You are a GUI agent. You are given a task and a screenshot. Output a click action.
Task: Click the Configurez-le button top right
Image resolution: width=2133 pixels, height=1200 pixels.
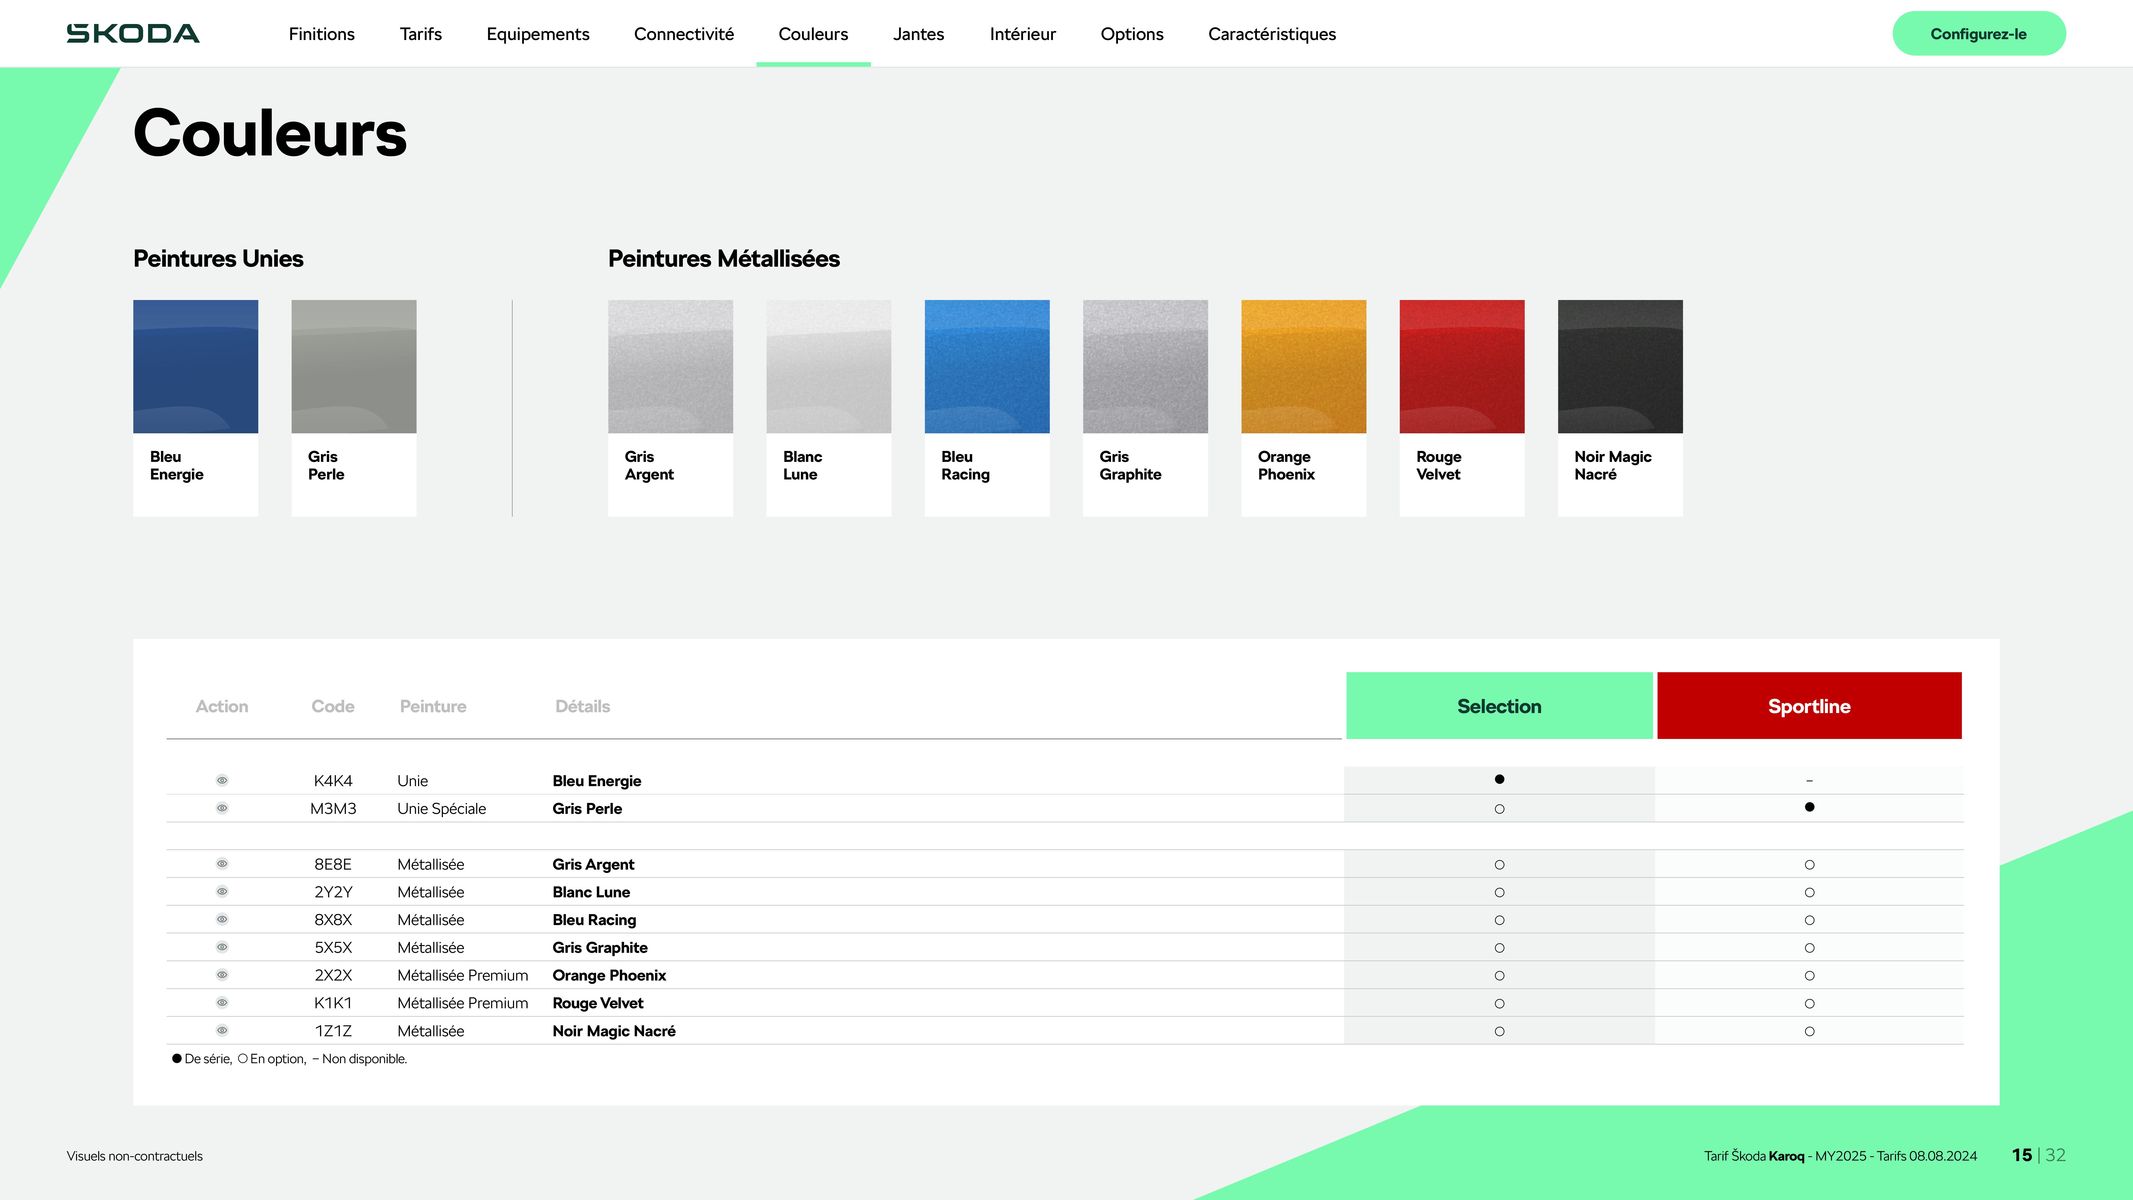(1979, 32)
